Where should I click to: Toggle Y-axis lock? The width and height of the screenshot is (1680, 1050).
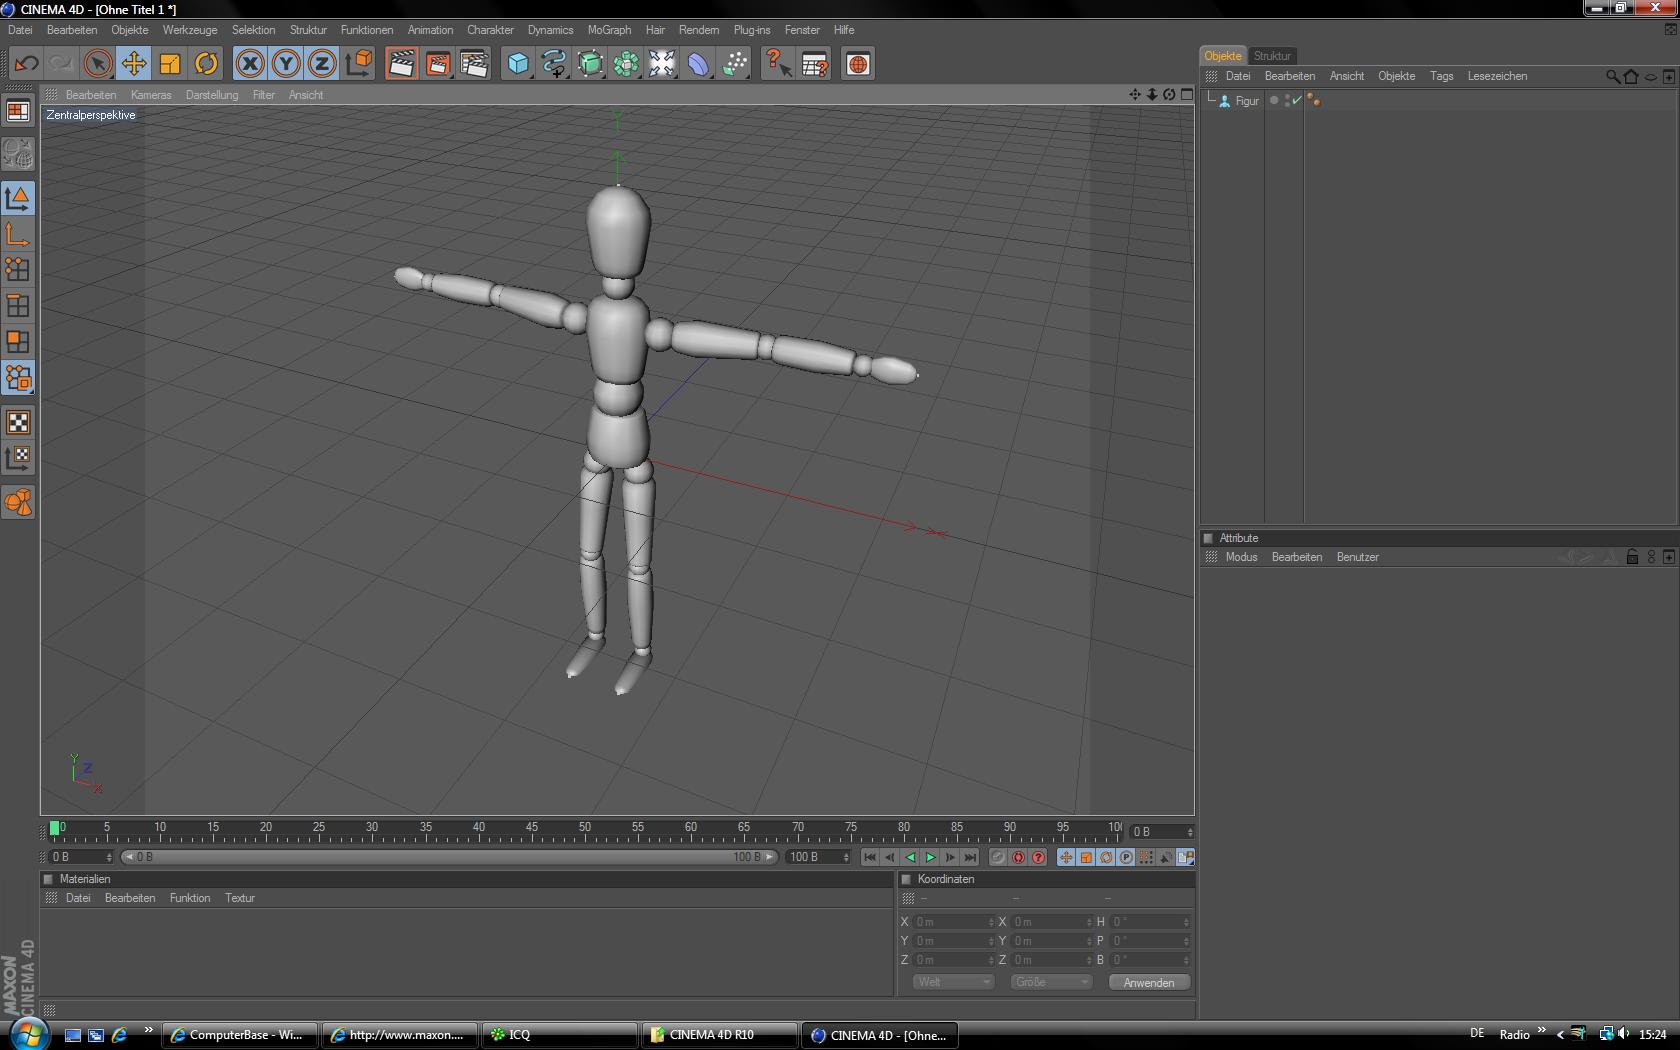286,64
